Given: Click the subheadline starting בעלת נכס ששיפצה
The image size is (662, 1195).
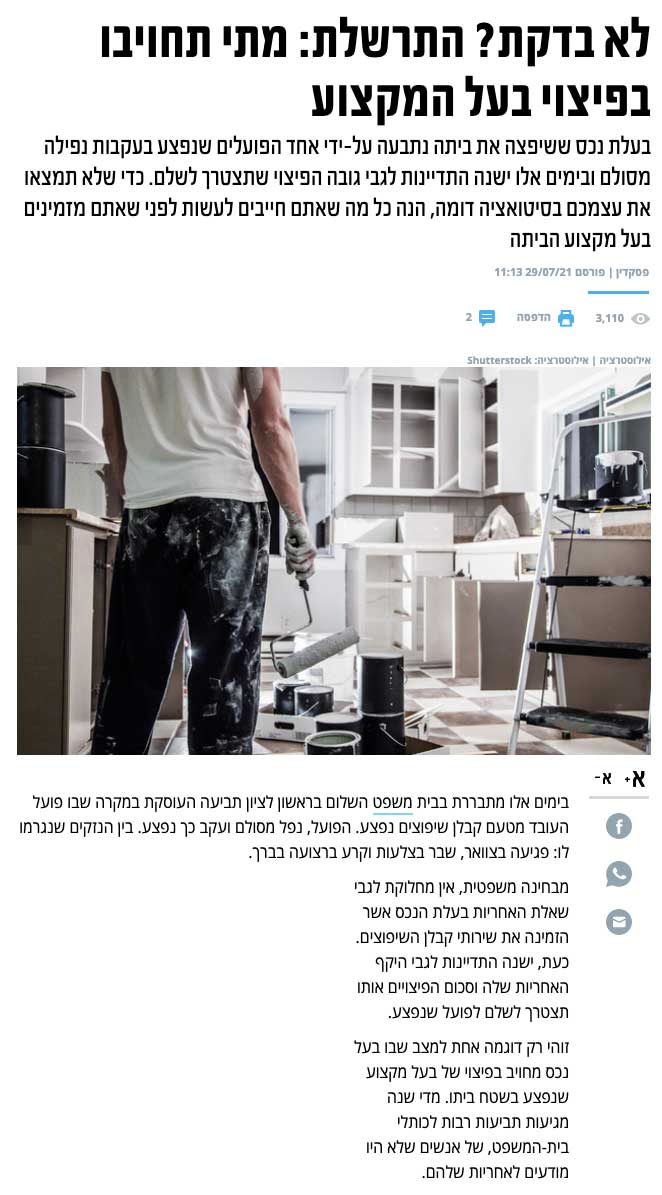Looking at the screenshot, I should coord(337,193).
